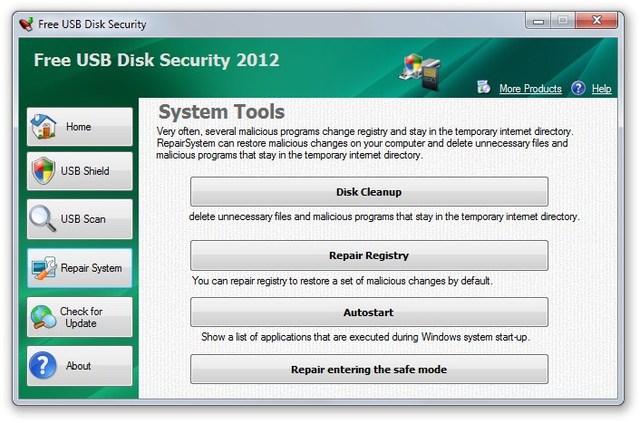Close the Free USB Disk Security window
This screenshot has height=423, width=640.
[596, 20]
